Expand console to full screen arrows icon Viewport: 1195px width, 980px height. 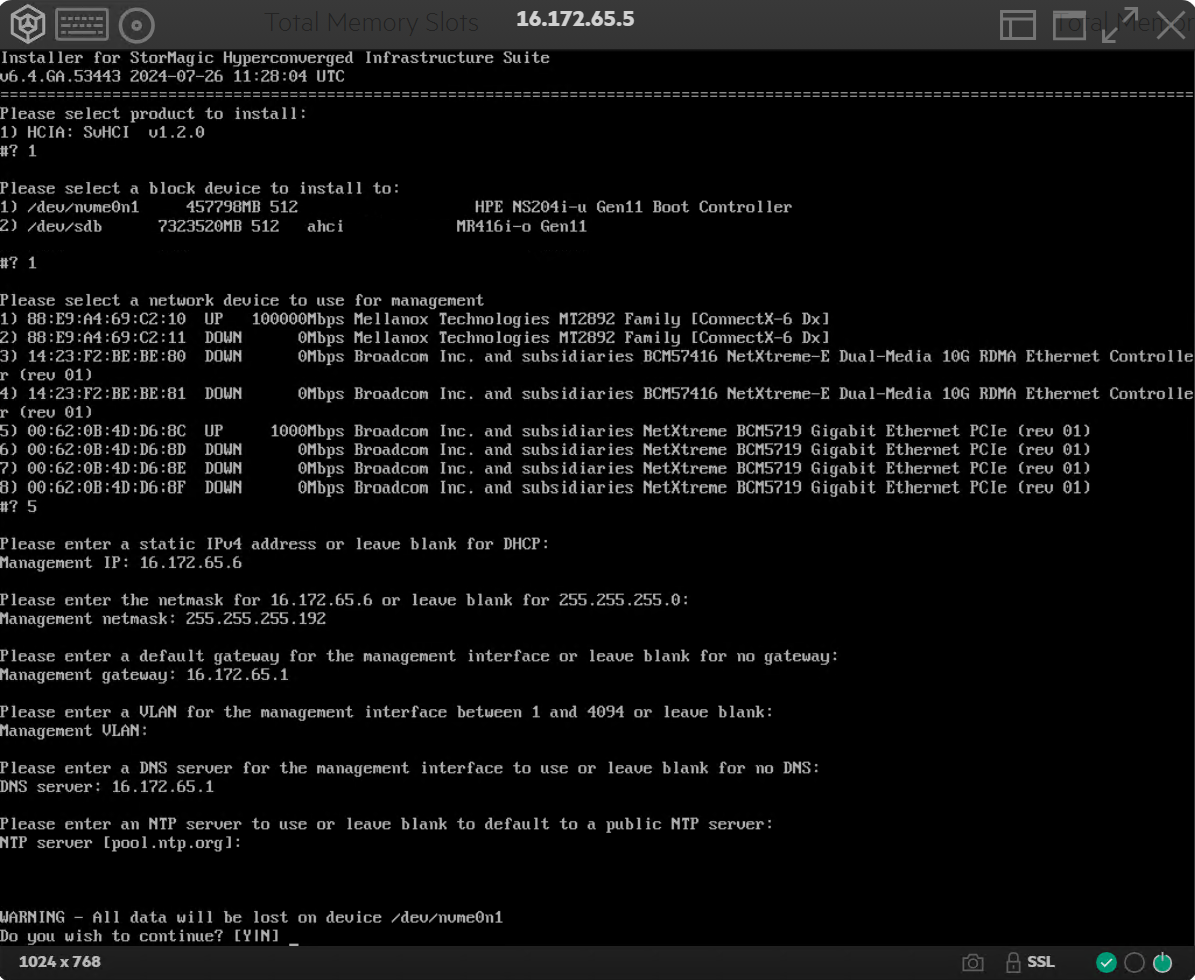[x=1120, y=25]
